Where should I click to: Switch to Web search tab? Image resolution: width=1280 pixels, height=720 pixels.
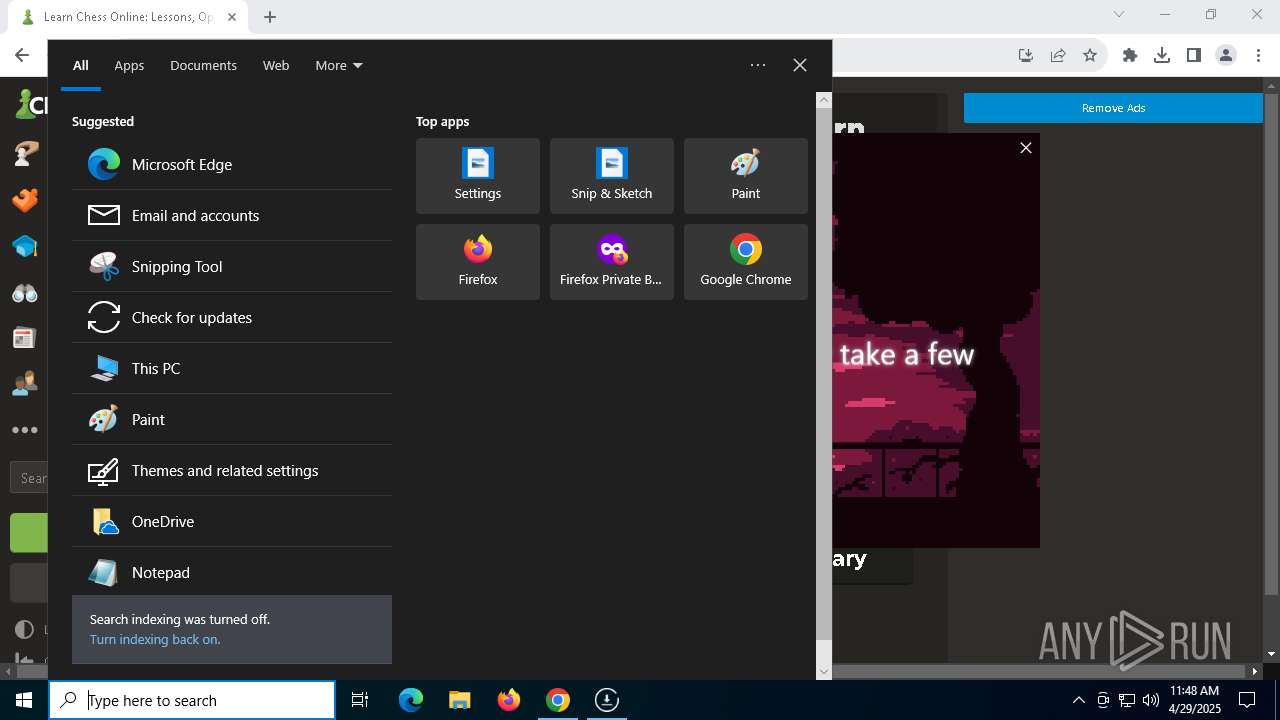coord(276,65)
